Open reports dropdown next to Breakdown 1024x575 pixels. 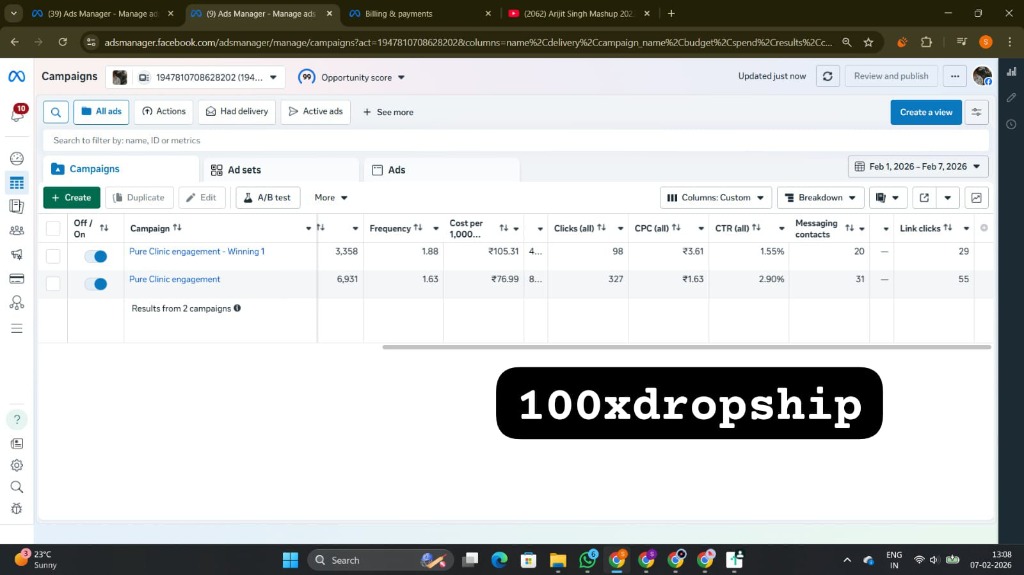pyautogui.click(x=888, y=198)
